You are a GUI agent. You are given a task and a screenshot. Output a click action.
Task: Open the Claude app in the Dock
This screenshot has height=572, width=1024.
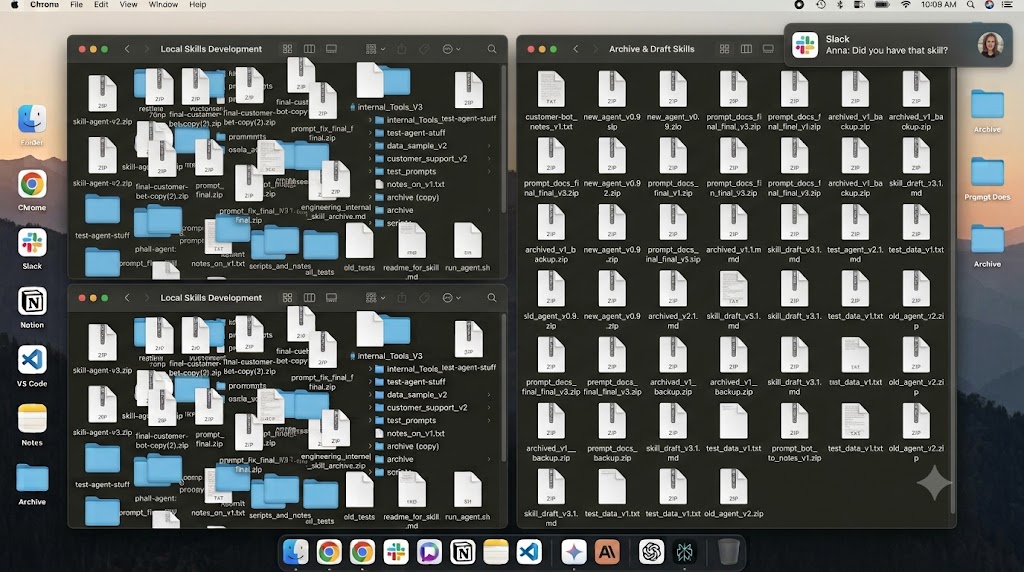tap(607, 552)
